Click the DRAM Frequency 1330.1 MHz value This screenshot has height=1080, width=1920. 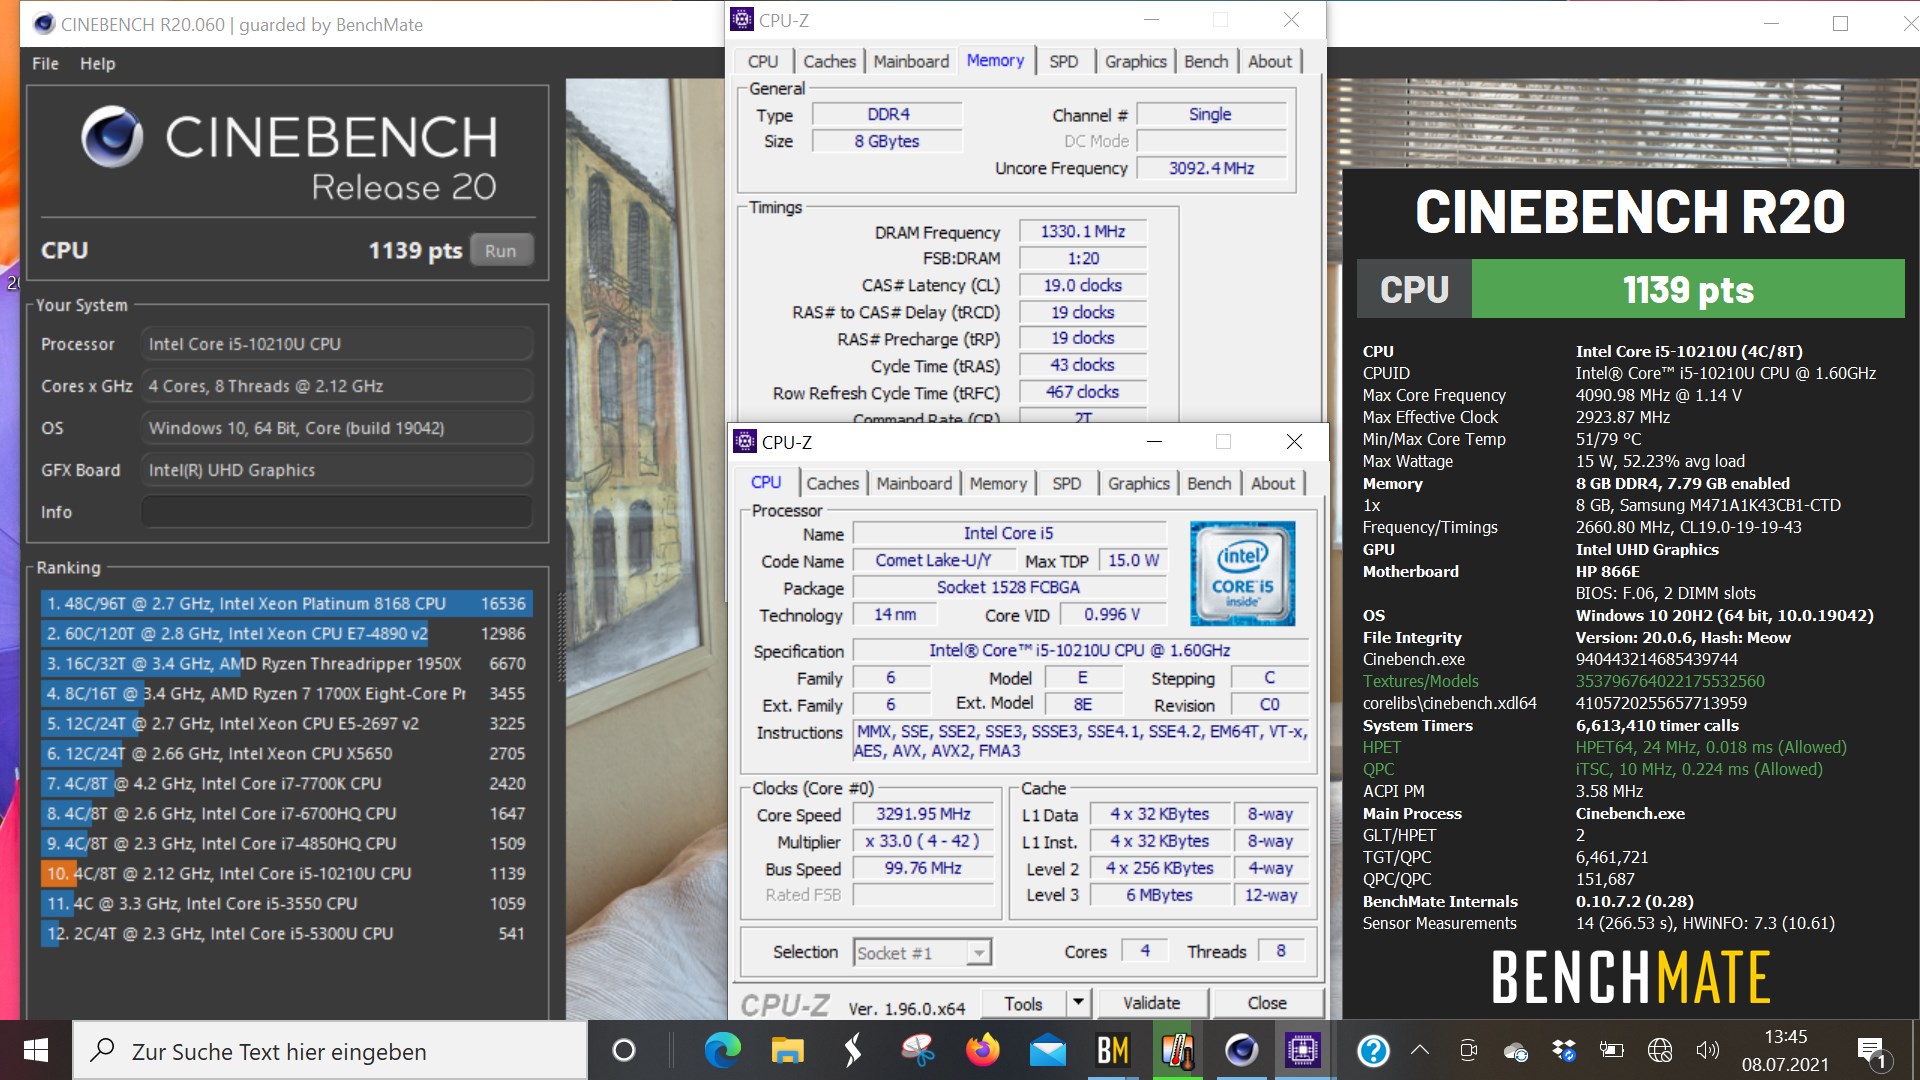click(x=1083, y=231)
